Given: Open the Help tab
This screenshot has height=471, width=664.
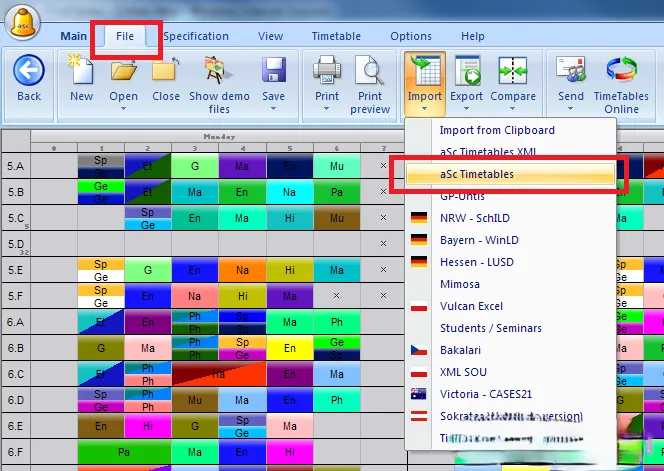Looking at the screenshot, I should coord(473,36).
